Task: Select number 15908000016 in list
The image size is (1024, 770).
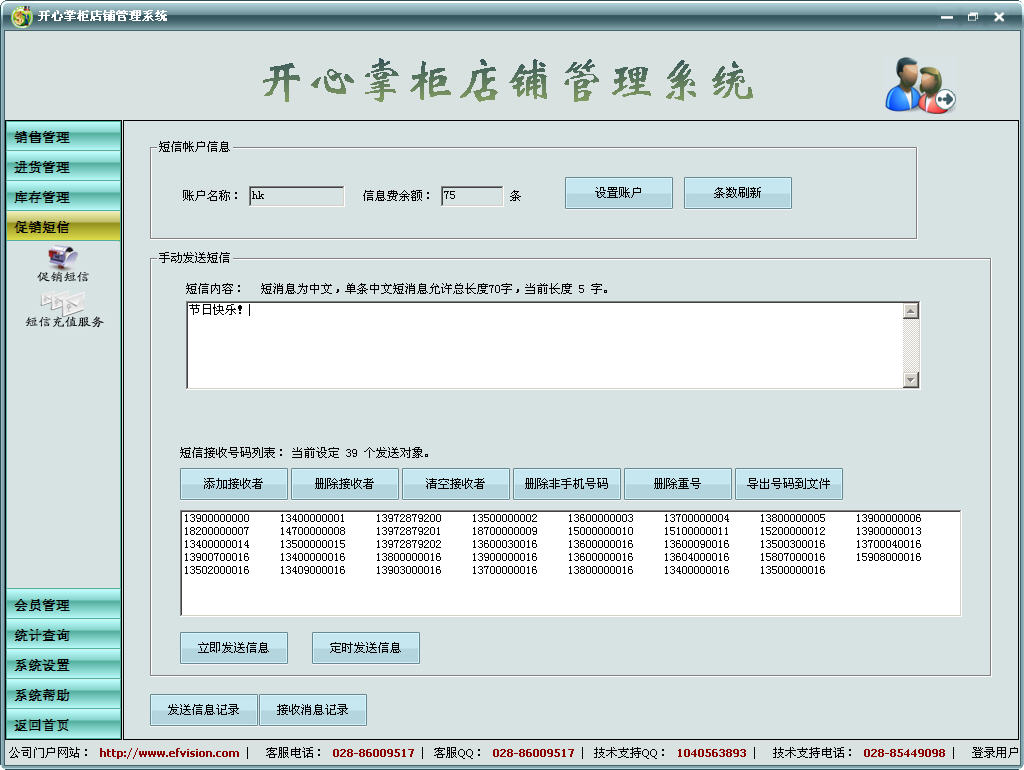Action: click(x=888, y=557)
